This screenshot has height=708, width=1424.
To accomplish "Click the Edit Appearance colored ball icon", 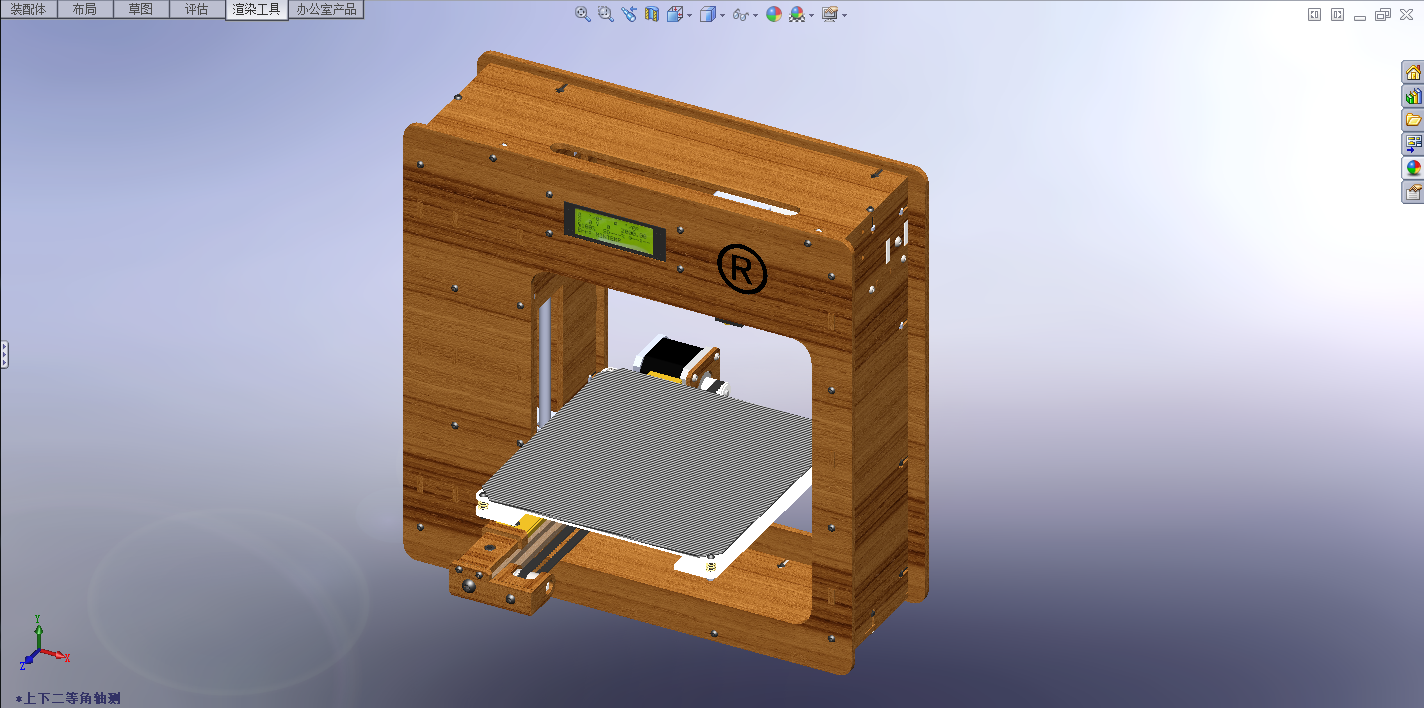I will [773, 14].
